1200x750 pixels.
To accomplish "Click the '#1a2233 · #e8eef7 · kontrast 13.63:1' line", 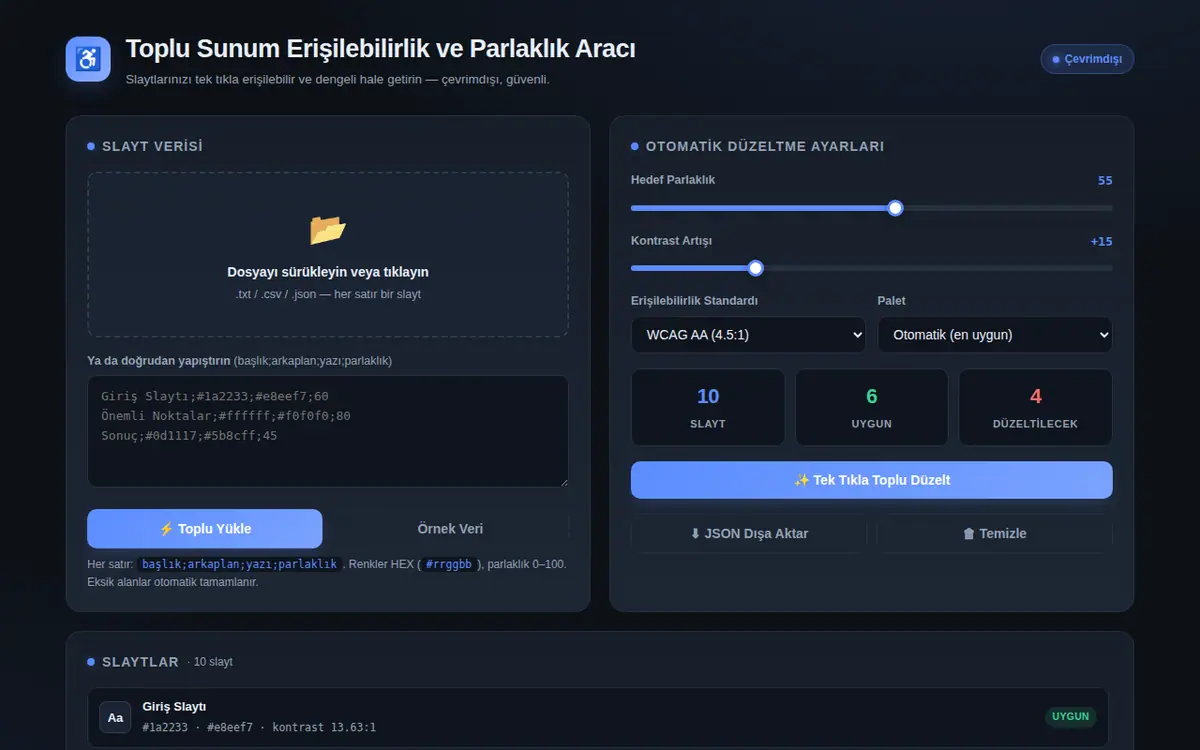I will pyautogui.click(x=259, y=727).
